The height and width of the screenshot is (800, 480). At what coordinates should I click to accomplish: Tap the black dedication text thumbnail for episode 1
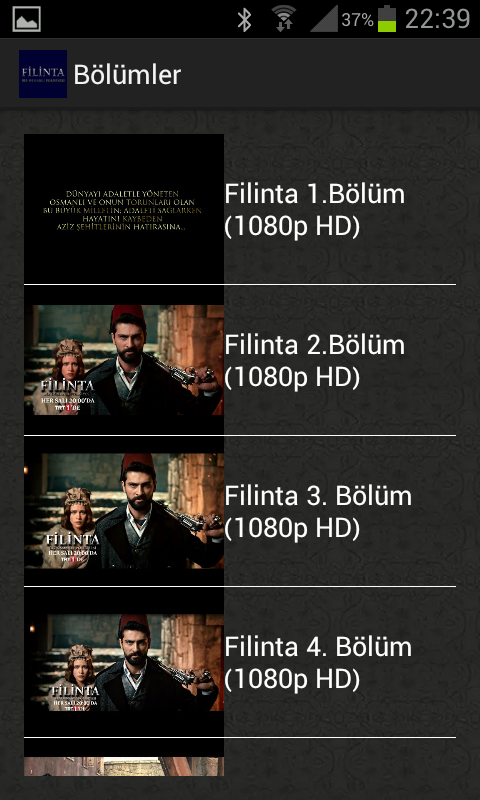click(x=124, y=209)
